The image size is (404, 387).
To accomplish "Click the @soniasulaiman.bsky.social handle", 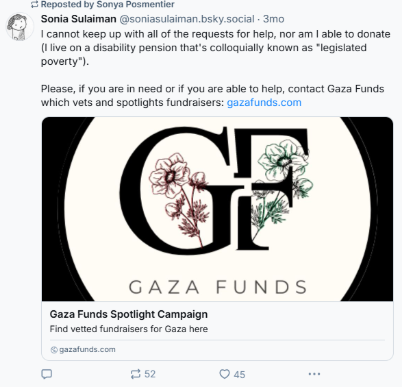I will coord(187,19).
